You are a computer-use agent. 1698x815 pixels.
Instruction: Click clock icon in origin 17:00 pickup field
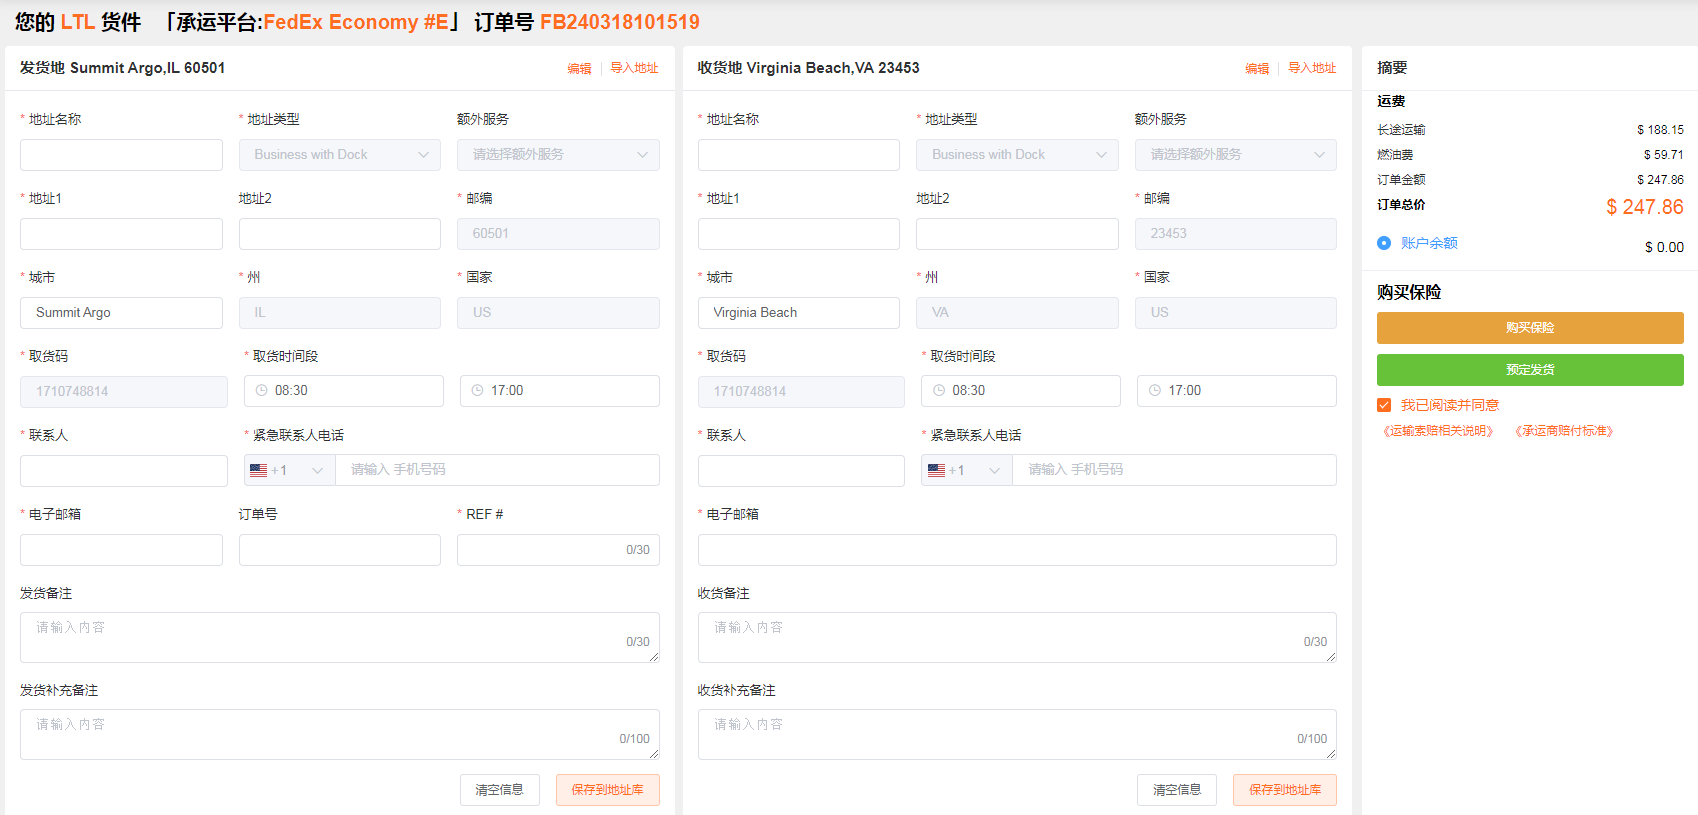477,391
